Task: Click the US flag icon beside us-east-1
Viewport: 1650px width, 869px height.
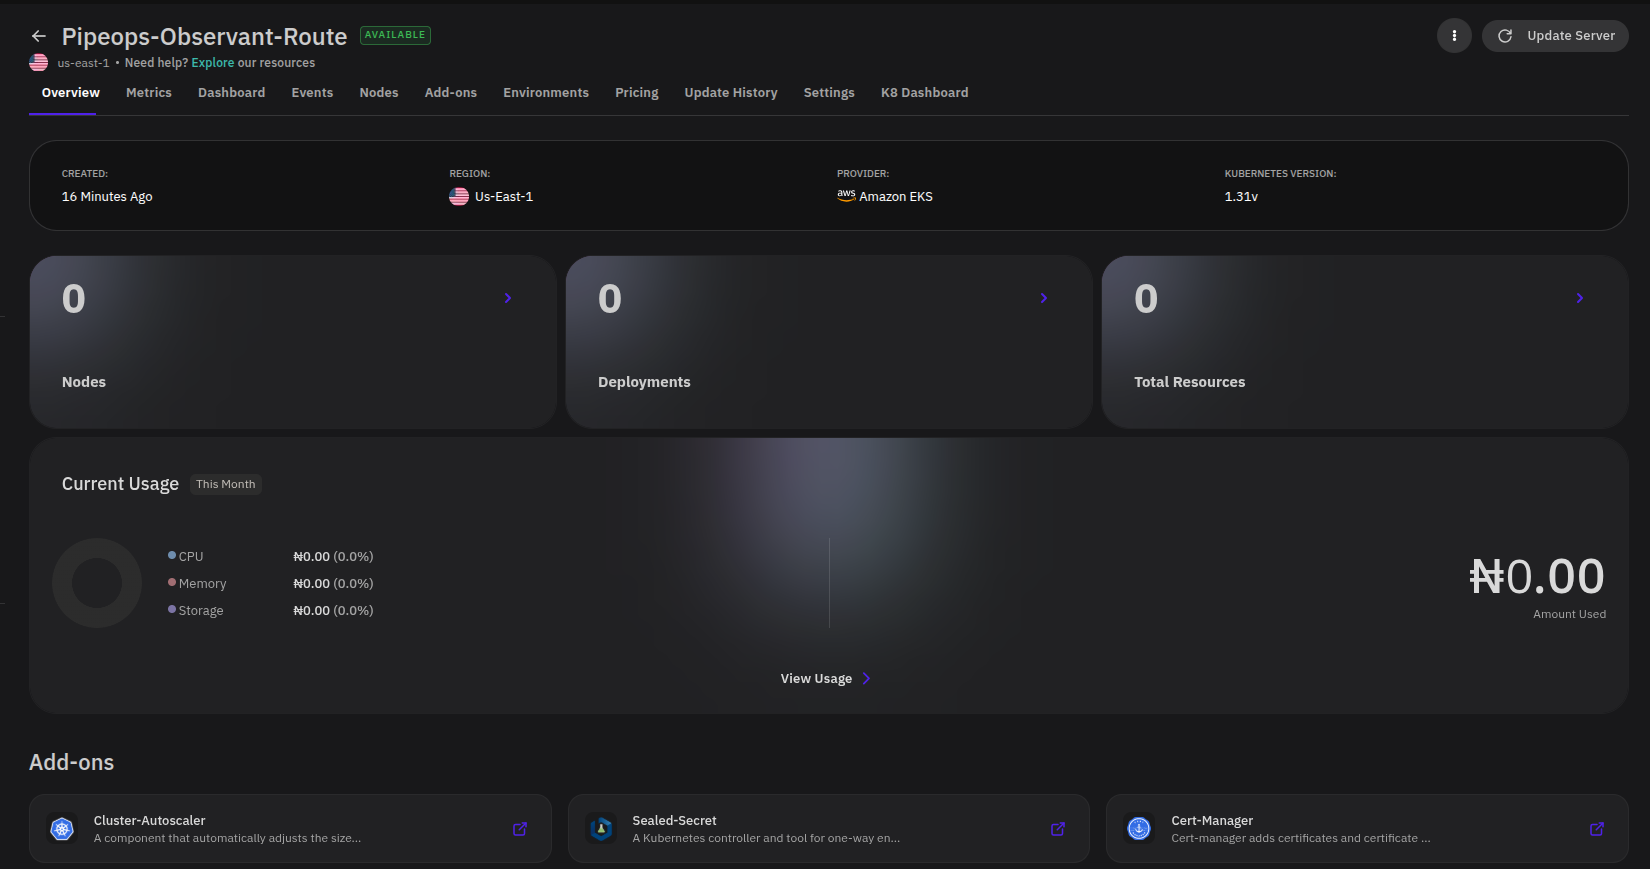Action: [39, 62]
